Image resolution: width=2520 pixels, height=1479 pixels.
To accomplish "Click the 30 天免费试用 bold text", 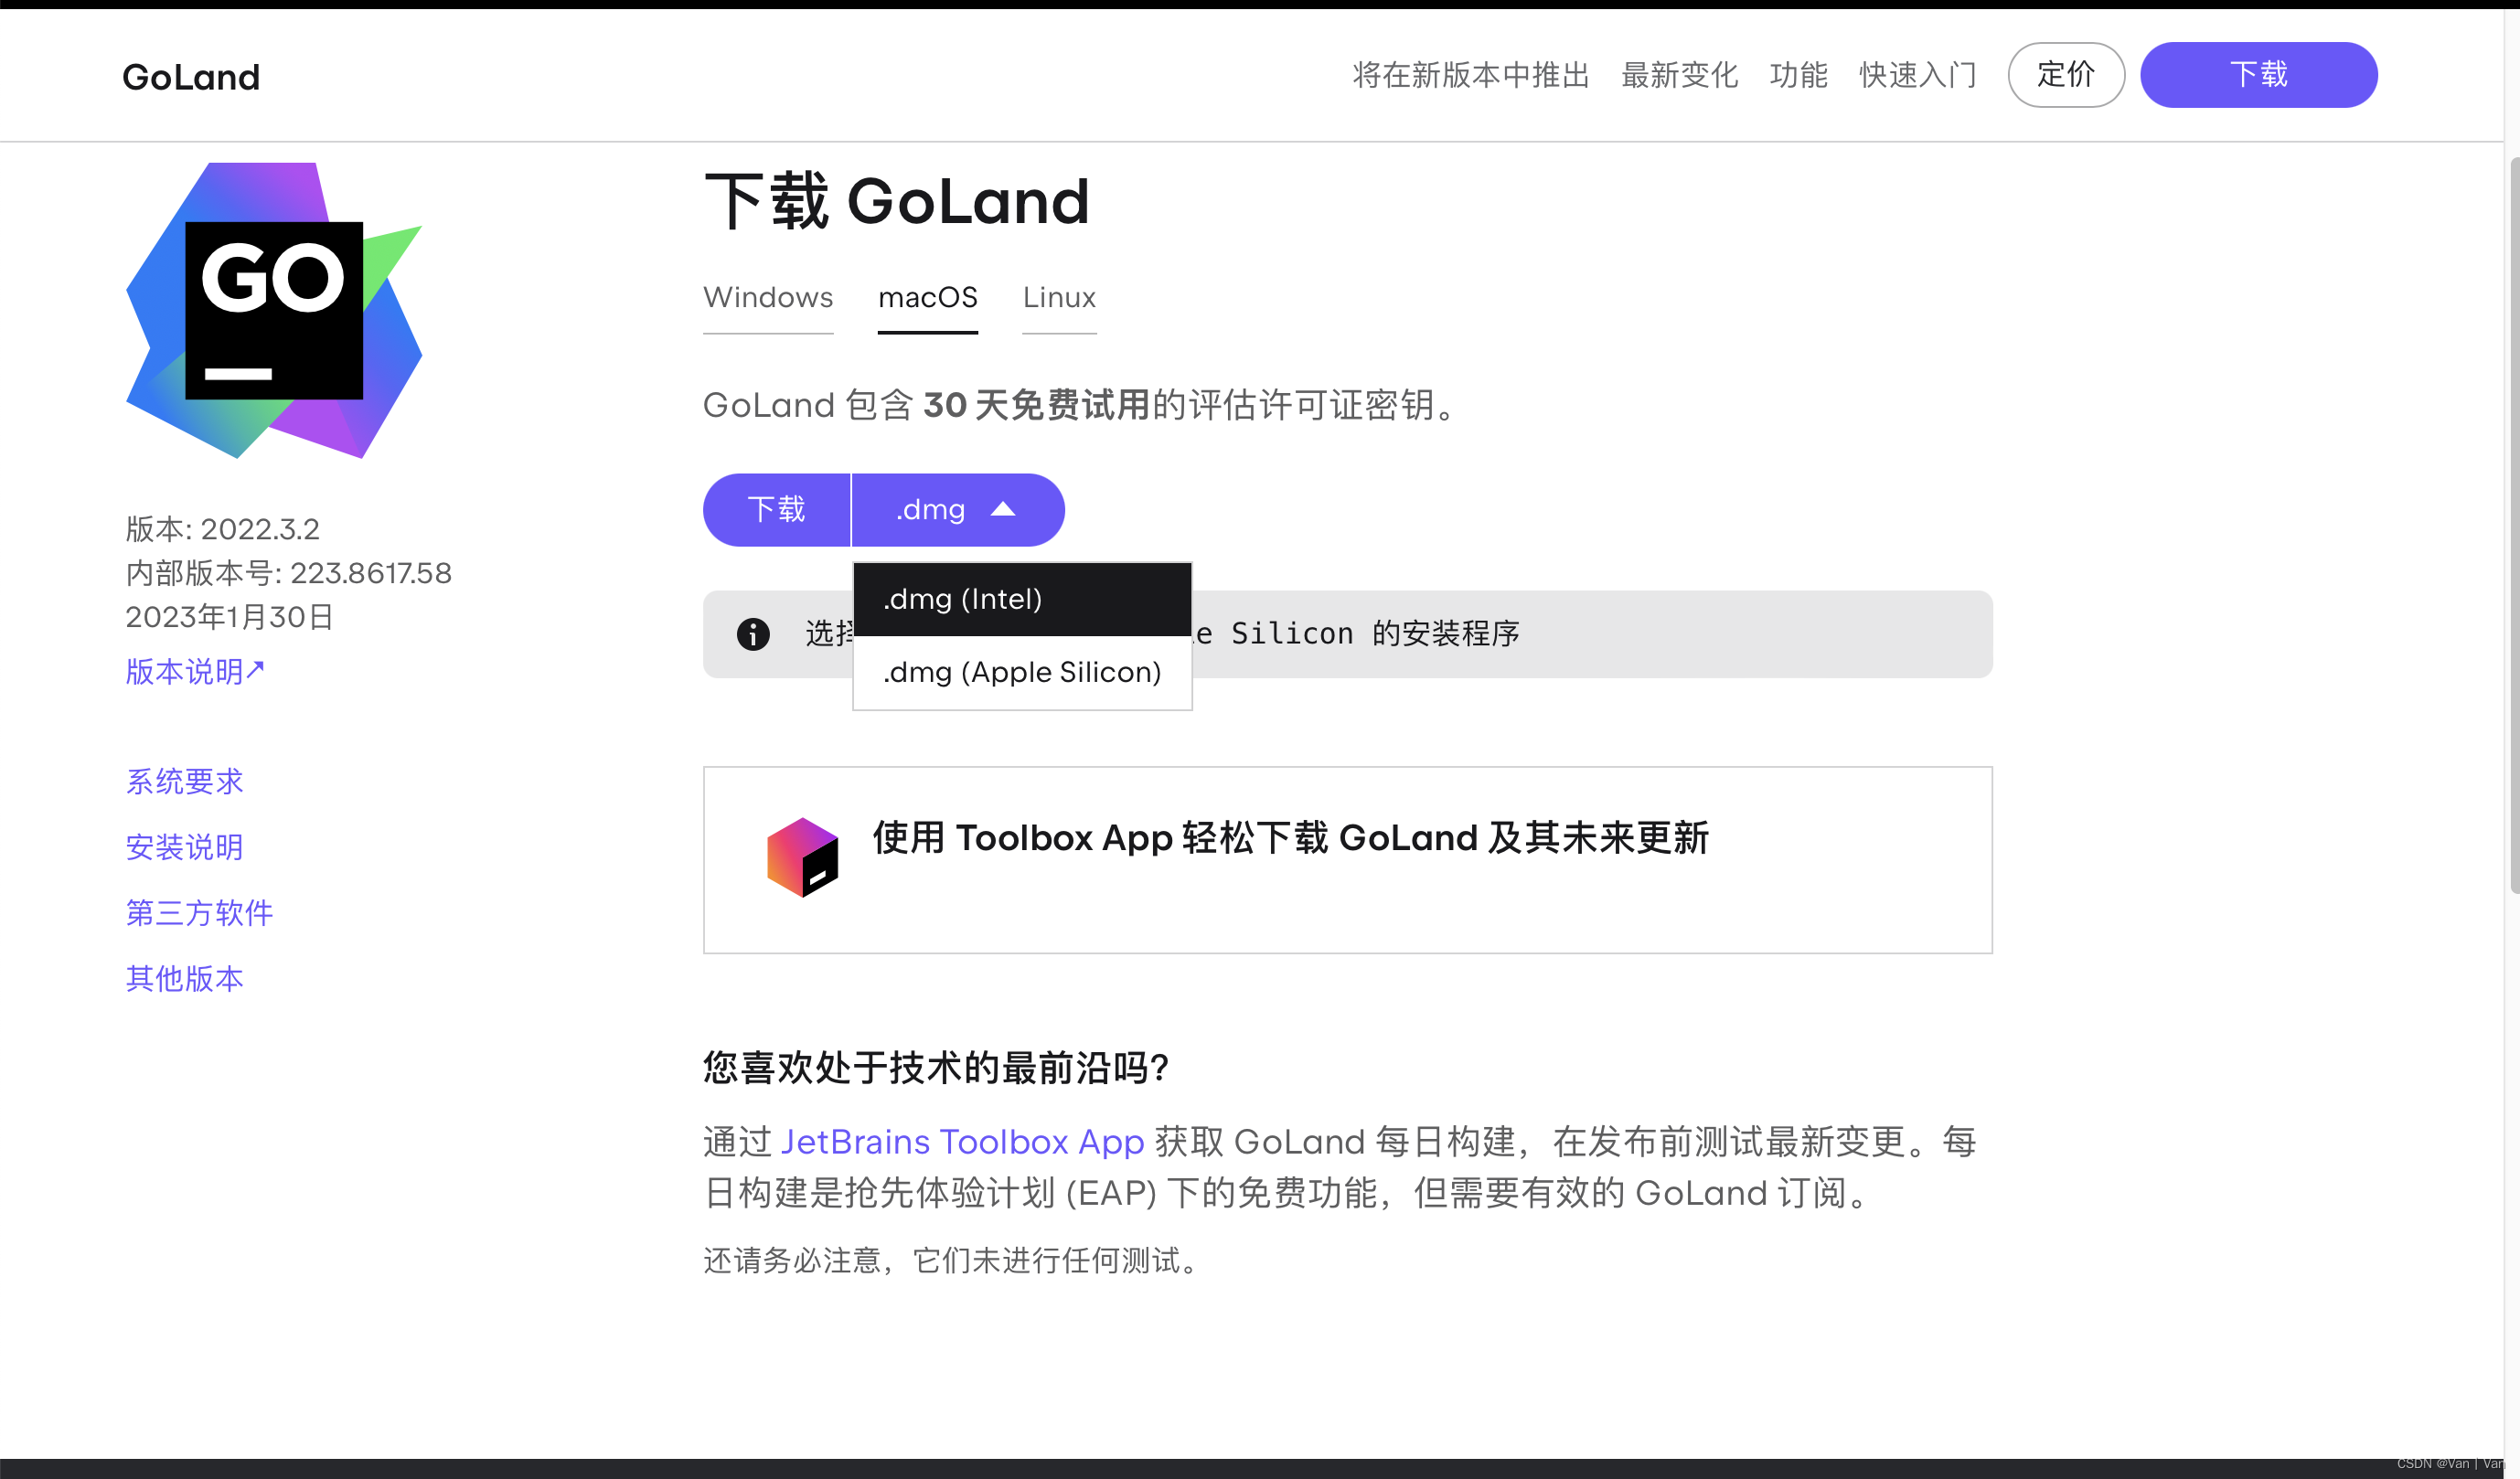I will pyautogui.click(x=1036, y=405).
